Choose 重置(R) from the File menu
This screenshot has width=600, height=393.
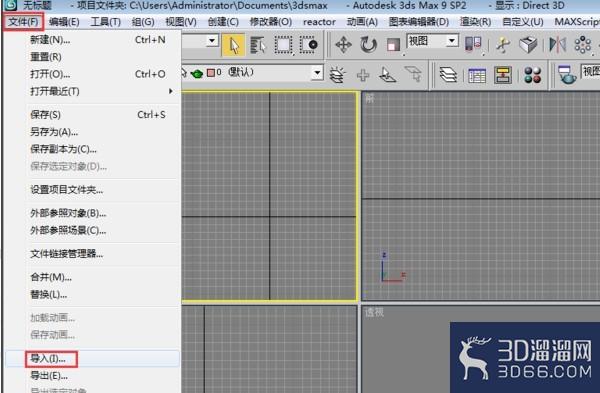point(92,57)
